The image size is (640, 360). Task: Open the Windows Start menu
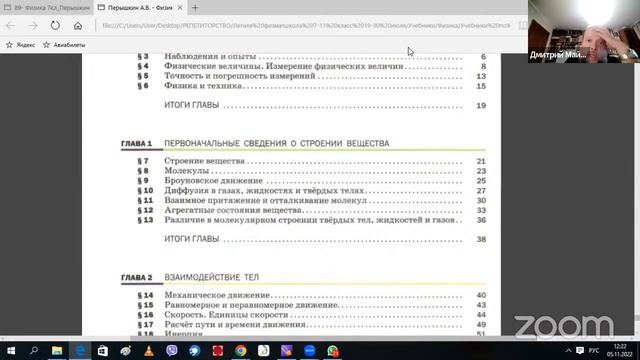(x=11, y=351)
